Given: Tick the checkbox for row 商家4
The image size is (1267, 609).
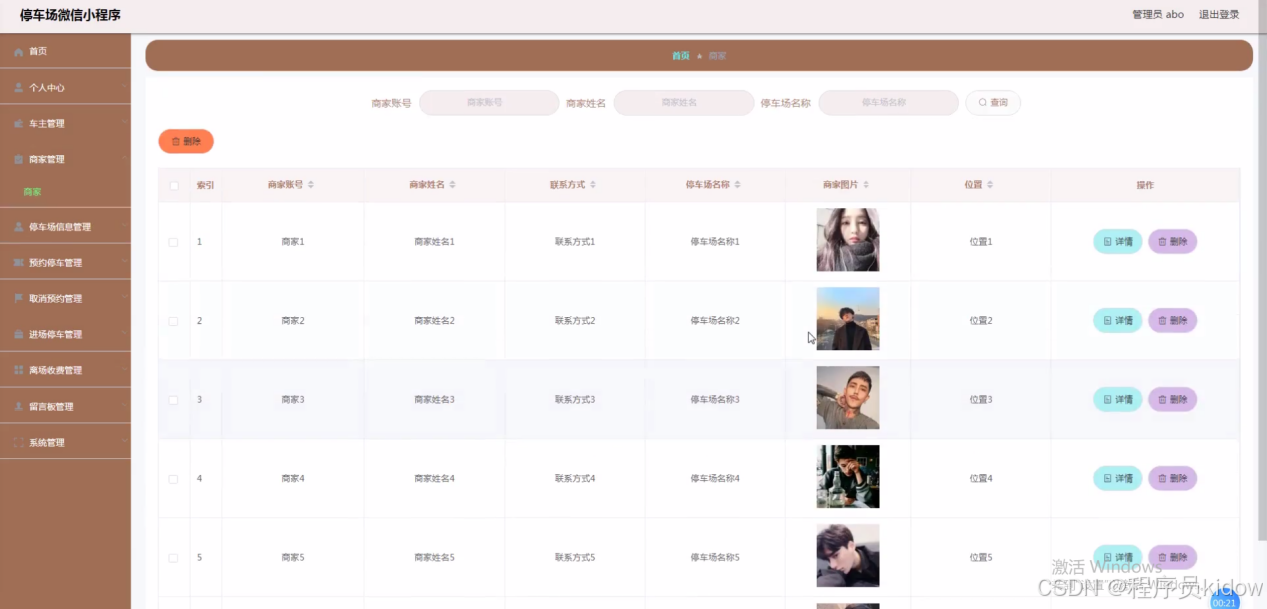Looking at the screenshot, I should click(173, 479).
